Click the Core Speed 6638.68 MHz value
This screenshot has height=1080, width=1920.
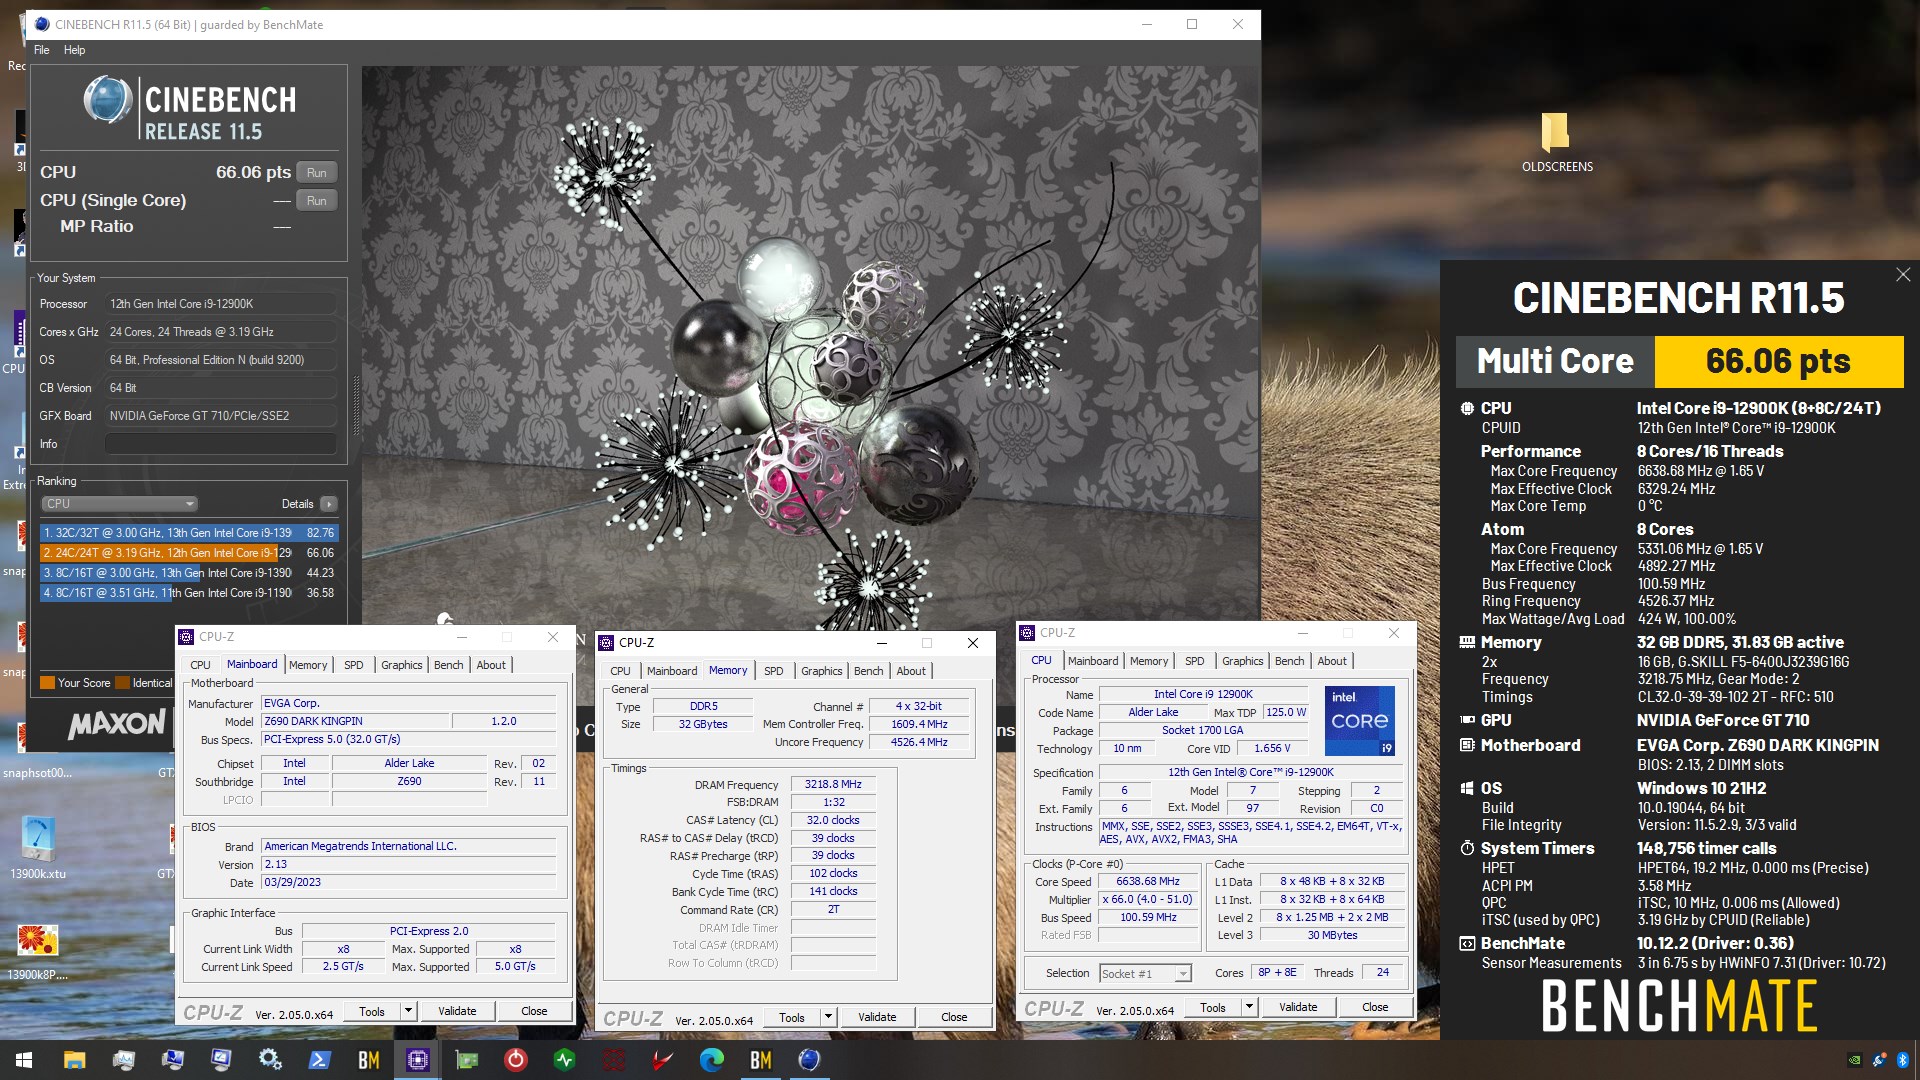[x=1148, y=882]
